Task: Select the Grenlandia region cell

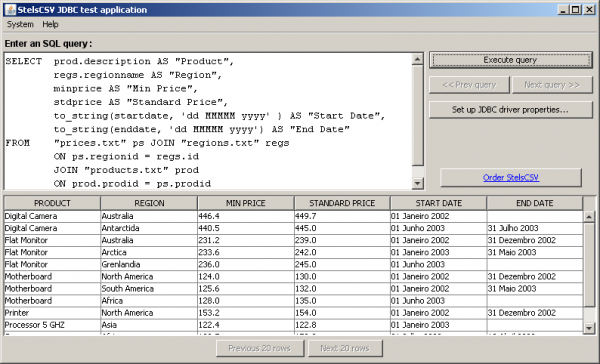Action: coord(149,265)
